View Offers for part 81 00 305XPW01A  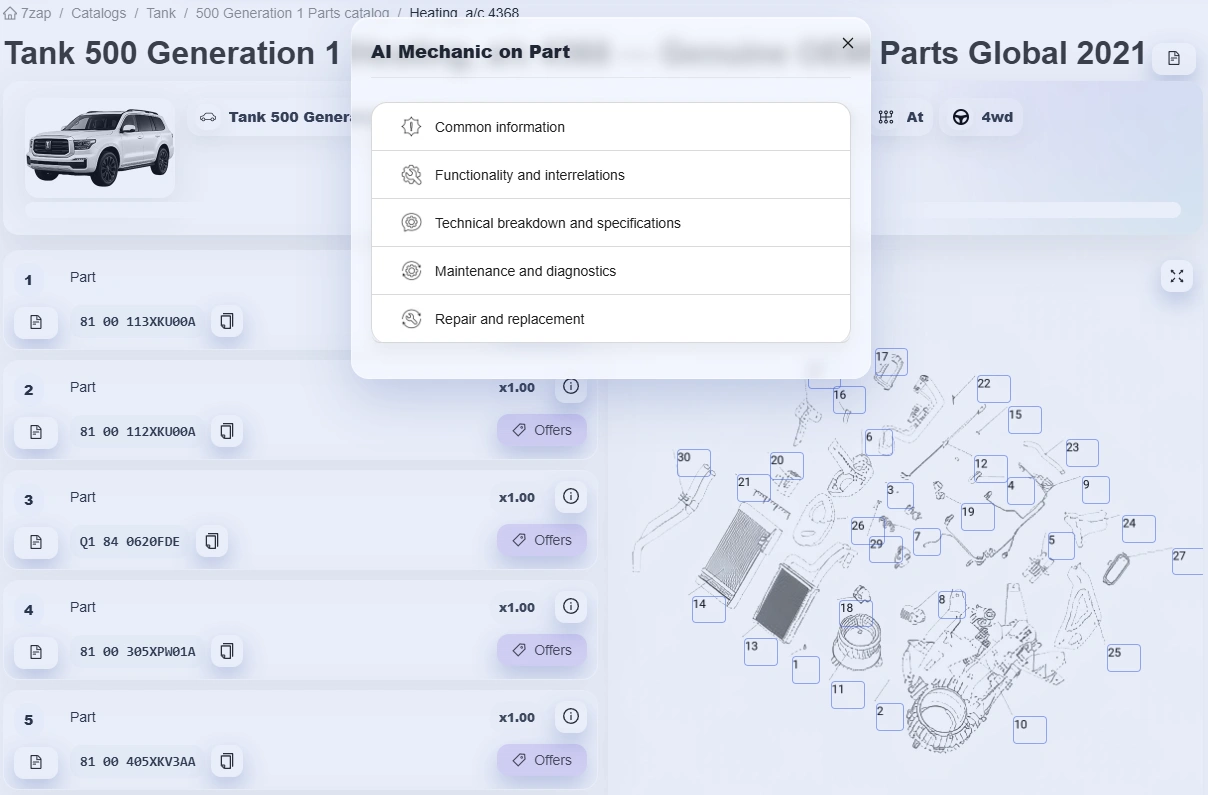[x=542, y=650]
